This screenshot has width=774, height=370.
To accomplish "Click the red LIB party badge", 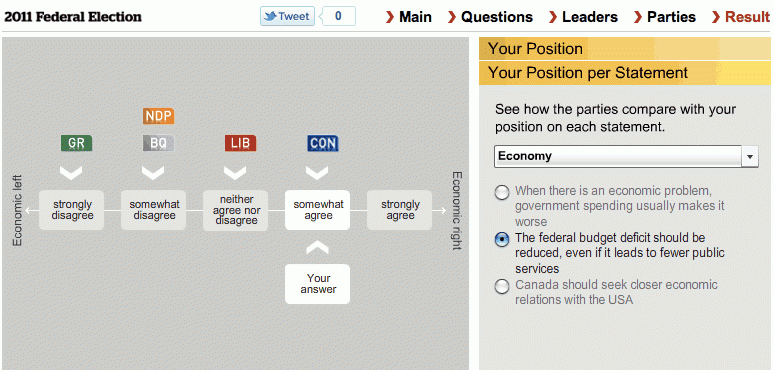I will tap(240, 143).
